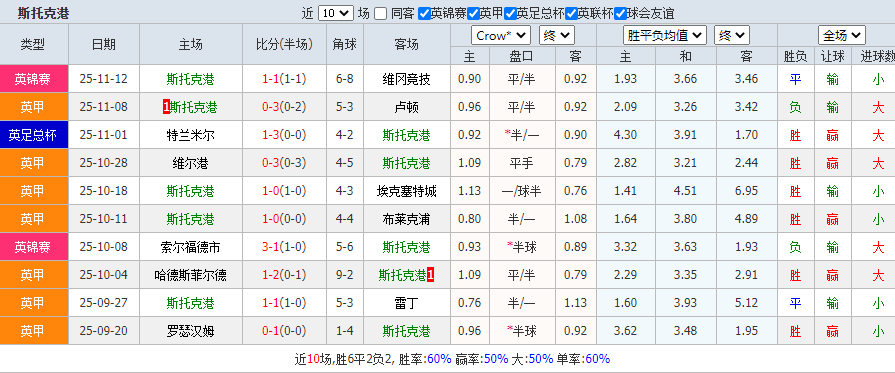Open the 3-1(1-0) score at 索尔福德市
Image resolution: width=895 pixels, height=373 pixels.
pyautogui.click(x=284, y=247)
